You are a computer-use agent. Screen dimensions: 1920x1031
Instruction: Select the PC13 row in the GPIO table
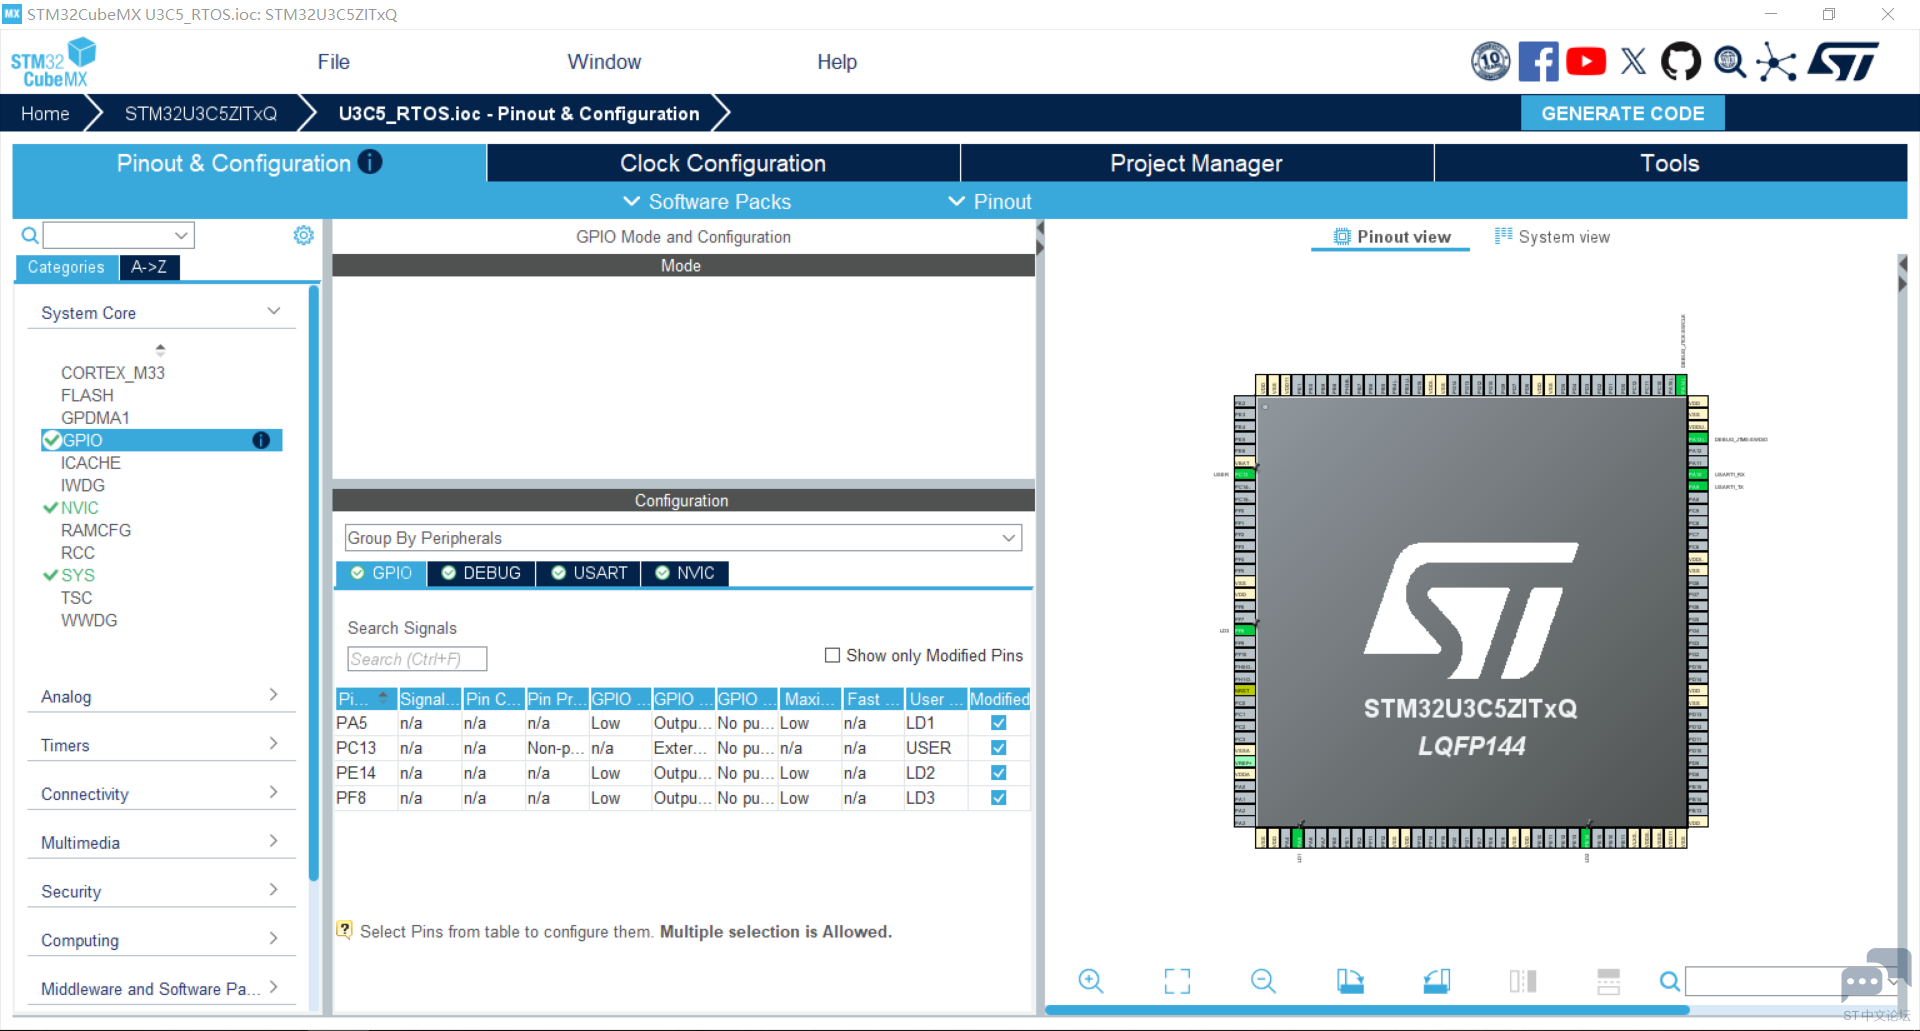[x=683, y=748]
